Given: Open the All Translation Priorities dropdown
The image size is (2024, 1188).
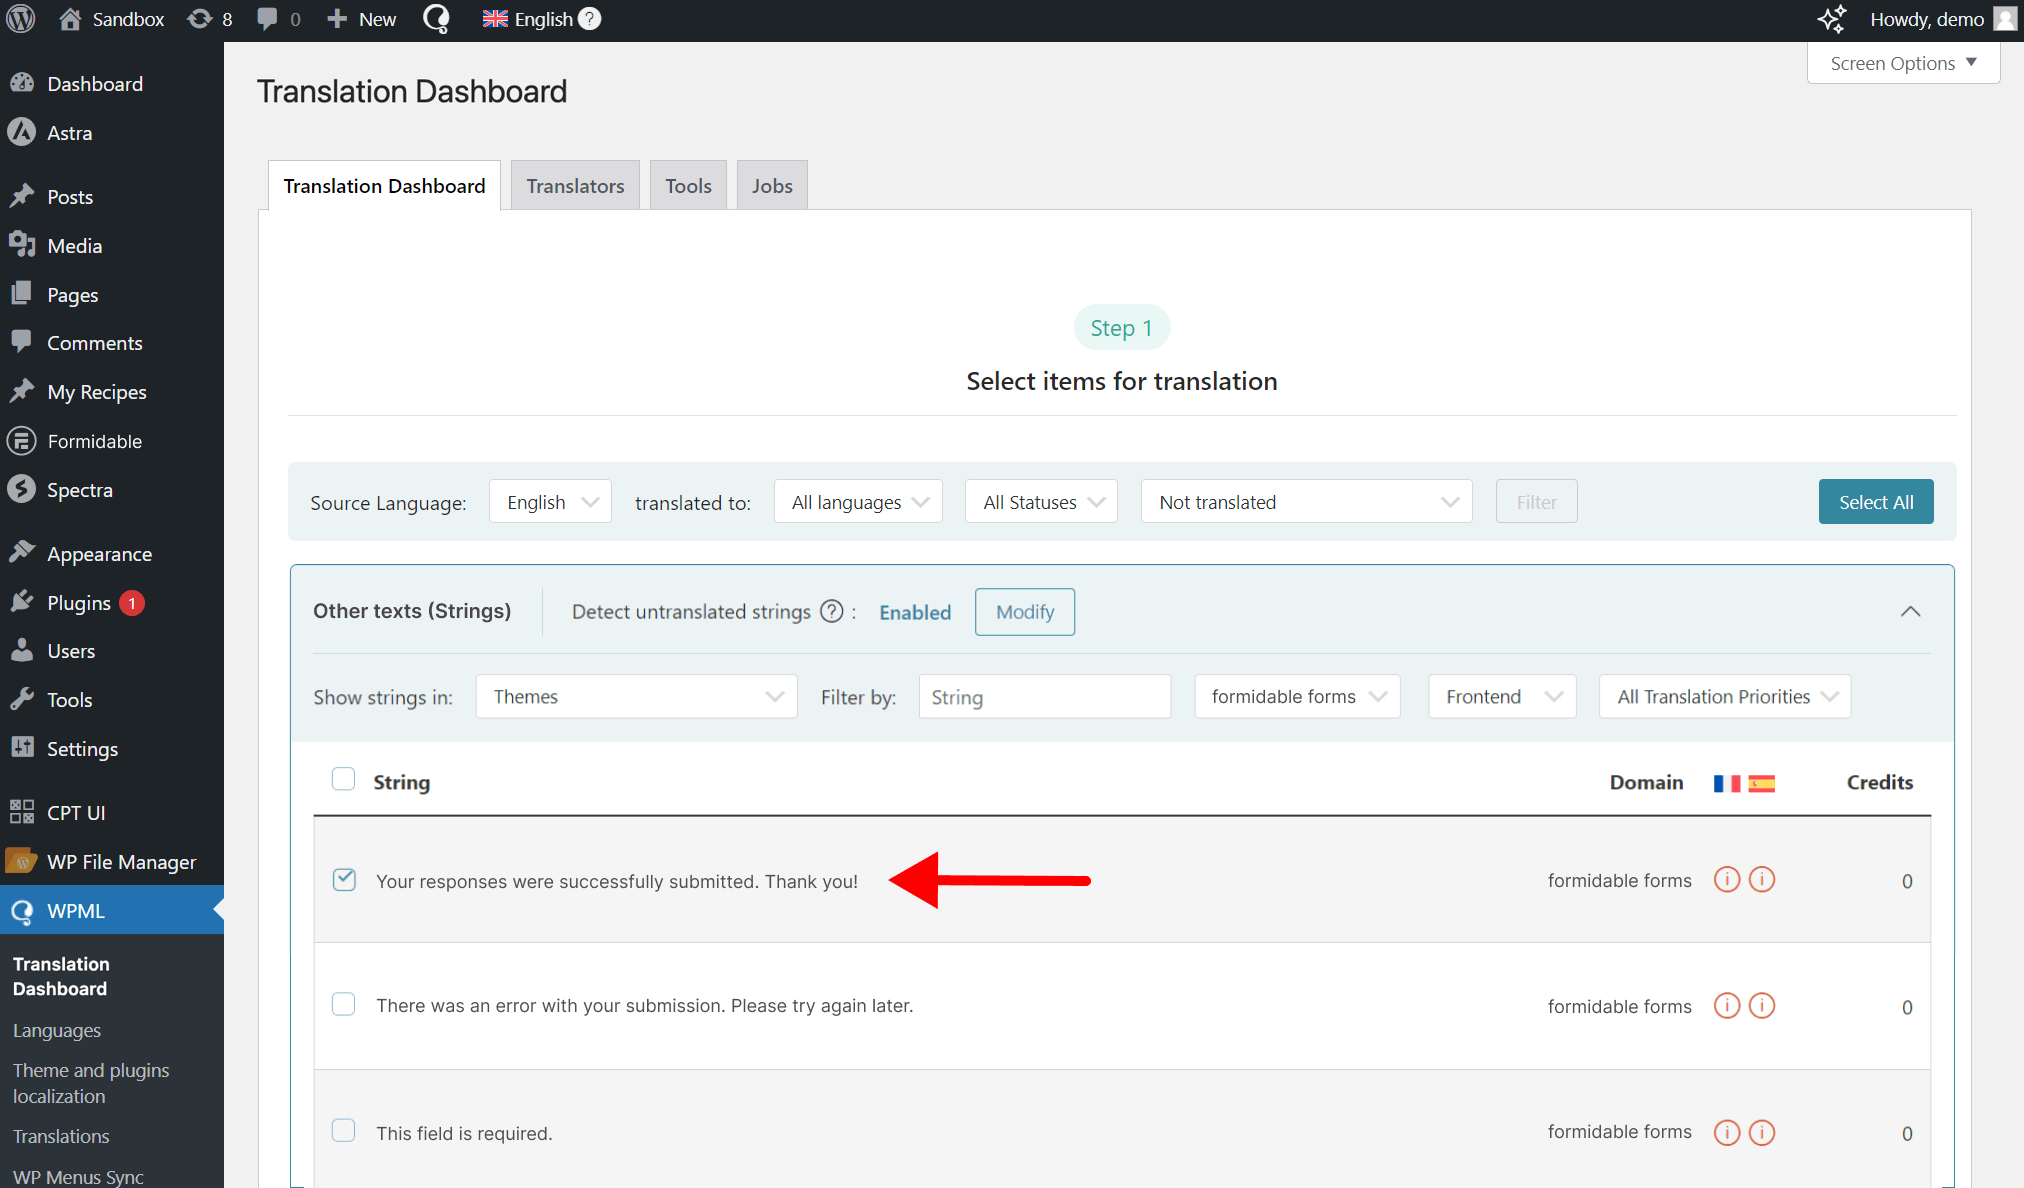Looking at the screenshot, I should [1725, 696].
